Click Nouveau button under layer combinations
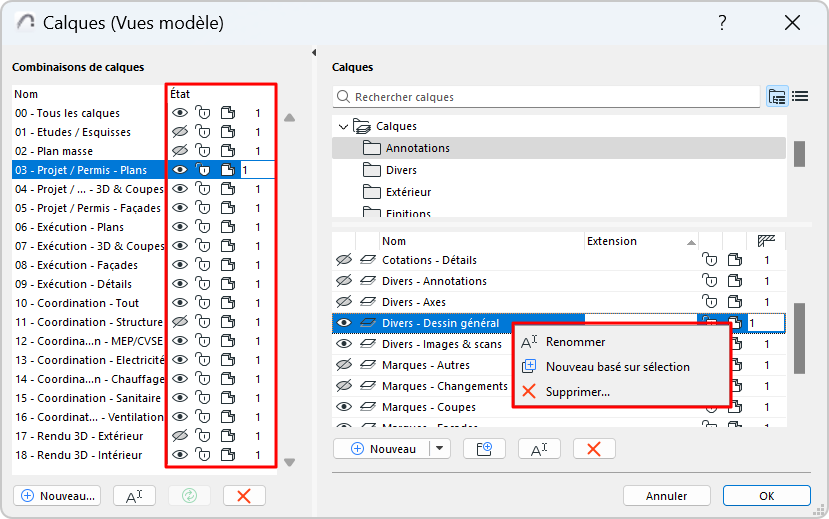 coord(59,495)
